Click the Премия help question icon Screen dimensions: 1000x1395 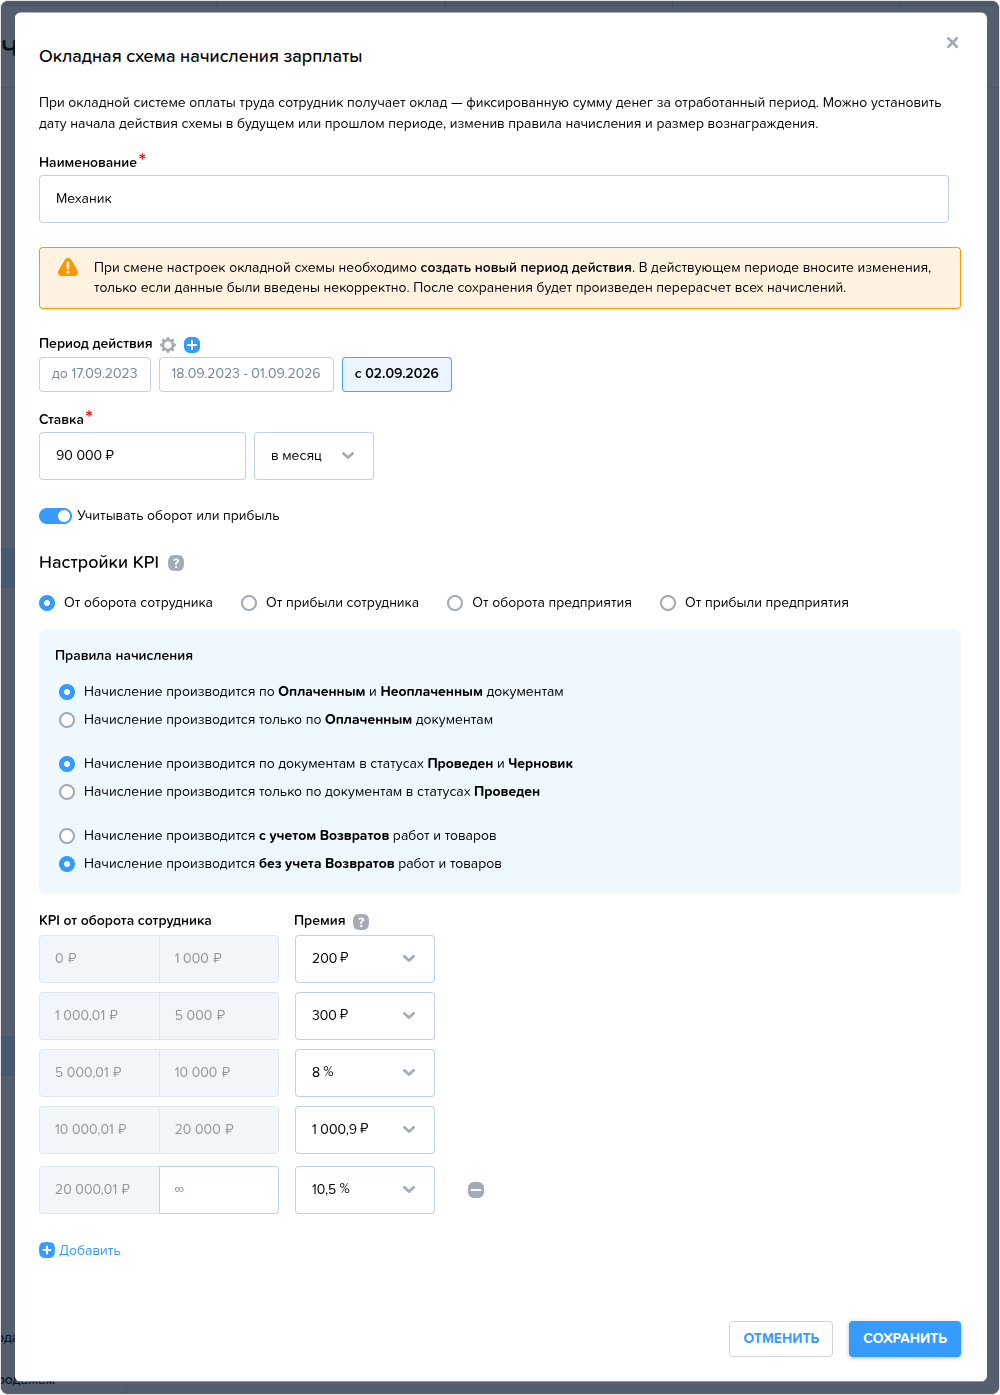(361, 922)
